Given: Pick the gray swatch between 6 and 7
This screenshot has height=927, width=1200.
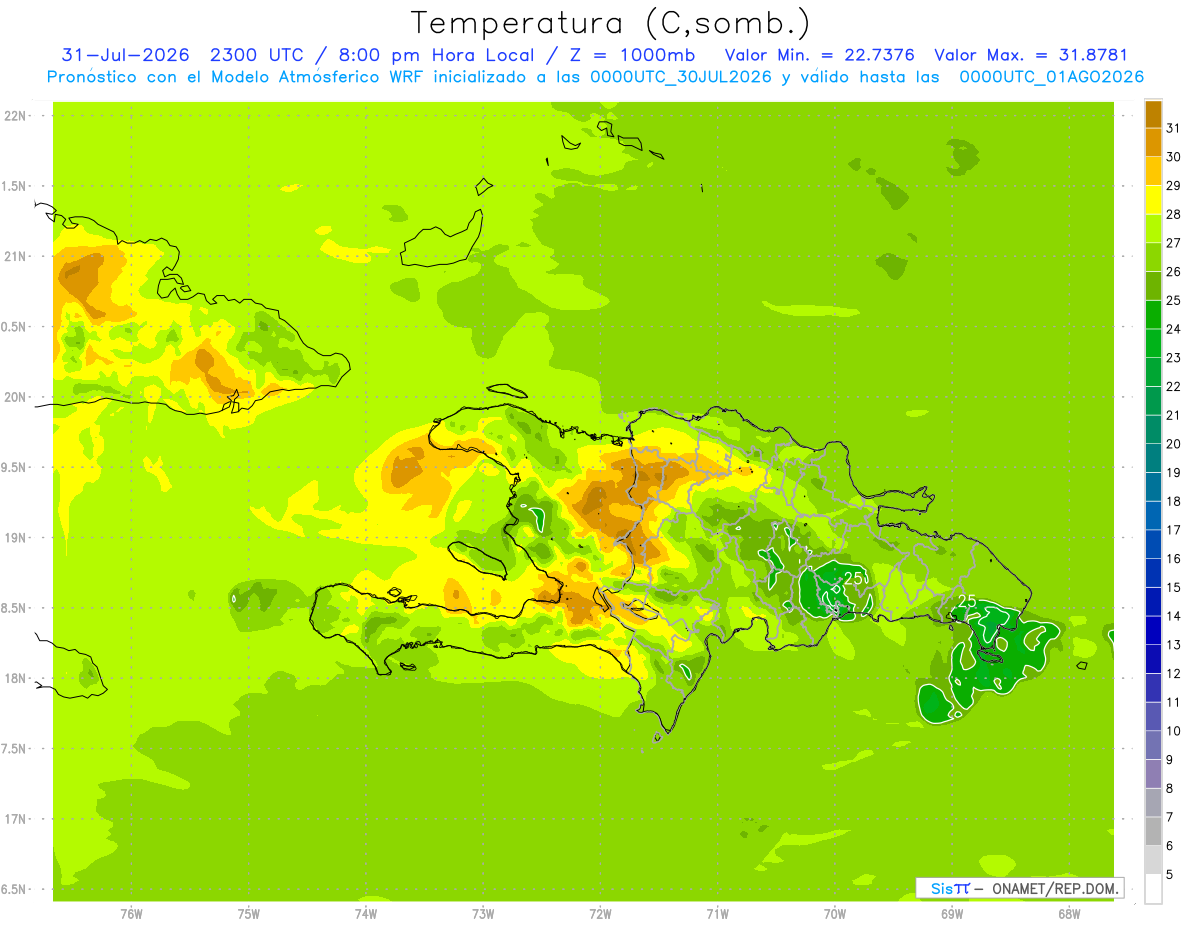Looking at the screenshot, I should pos(1153,831).
